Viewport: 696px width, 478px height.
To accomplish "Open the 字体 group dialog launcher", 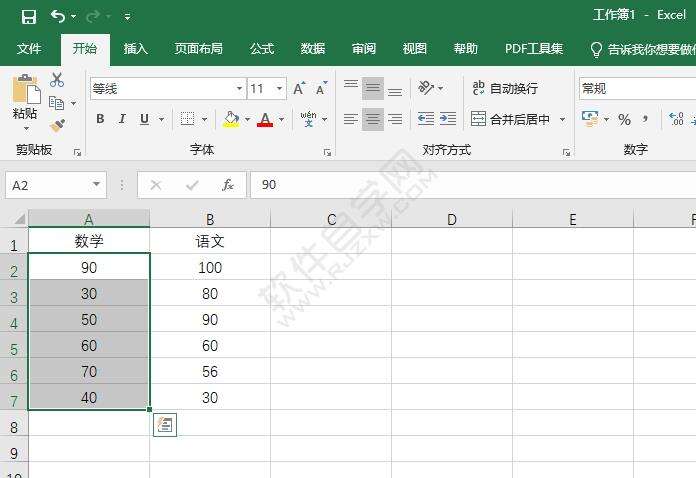I will [x=327, y=153].
